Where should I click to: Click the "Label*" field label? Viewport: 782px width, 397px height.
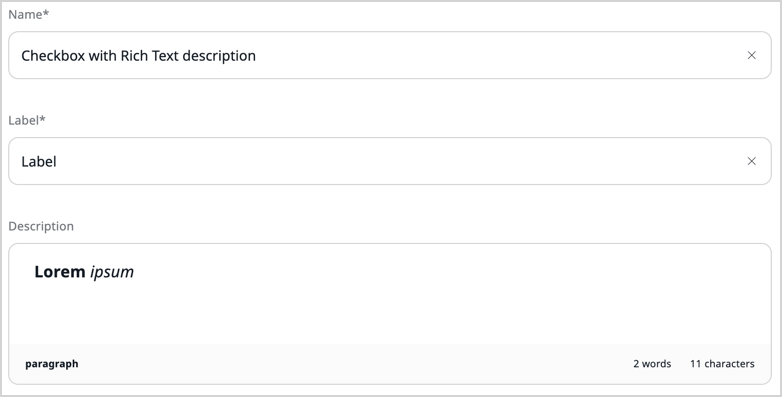click(x=27, y=120)
